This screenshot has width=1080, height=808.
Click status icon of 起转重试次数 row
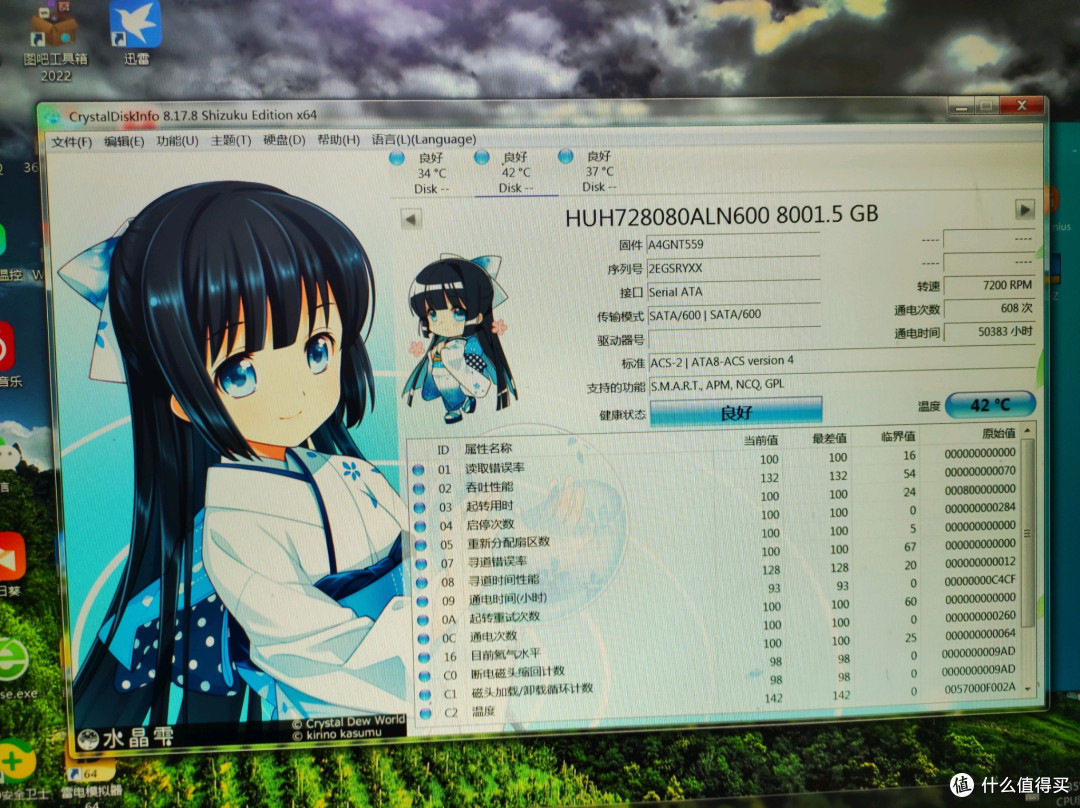[x=424, y=620]
